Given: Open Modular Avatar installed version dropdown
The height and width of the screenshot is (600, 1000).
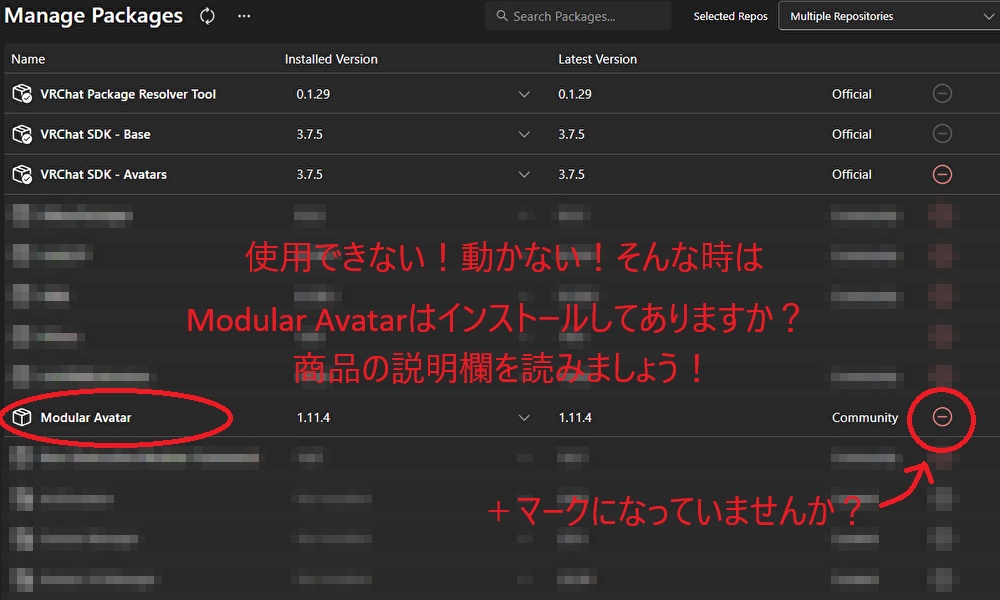Looking at the screenshot, I should [524, 418].
